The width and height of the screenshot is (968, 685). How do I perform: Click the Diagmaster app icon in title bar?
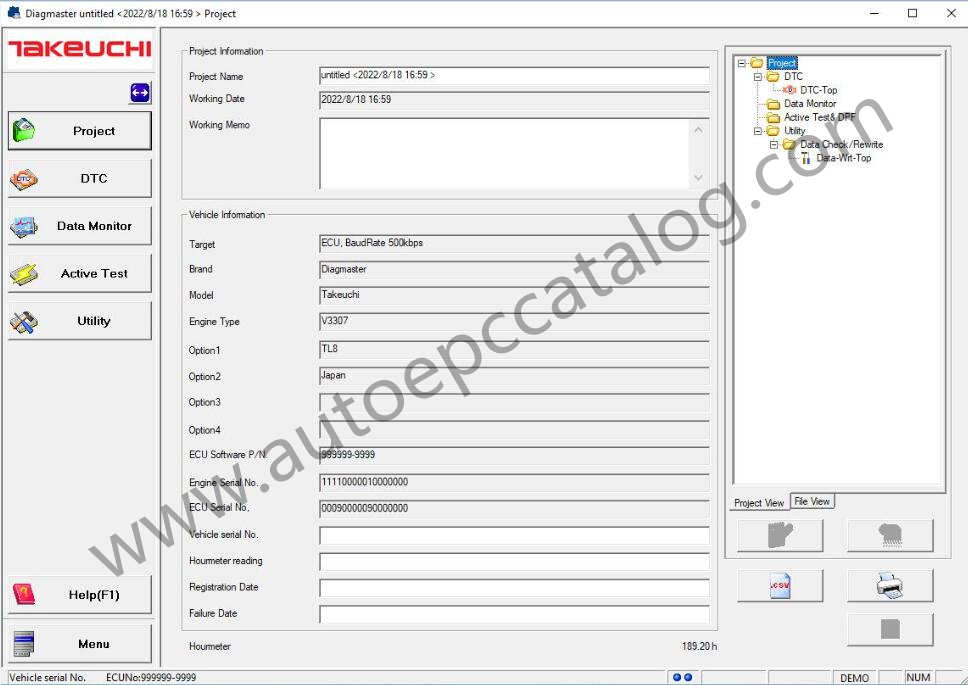tap(14, 13)
